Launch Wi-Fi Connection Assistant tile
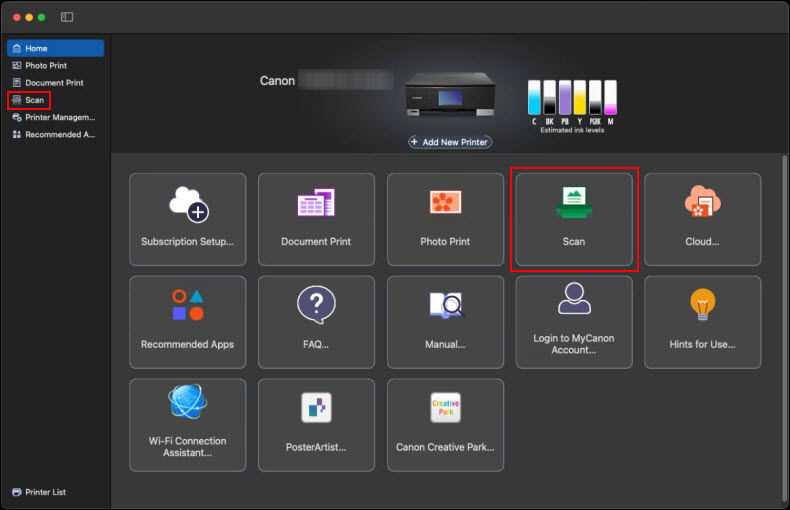This screenshot has height=510, width=790. 187,424
